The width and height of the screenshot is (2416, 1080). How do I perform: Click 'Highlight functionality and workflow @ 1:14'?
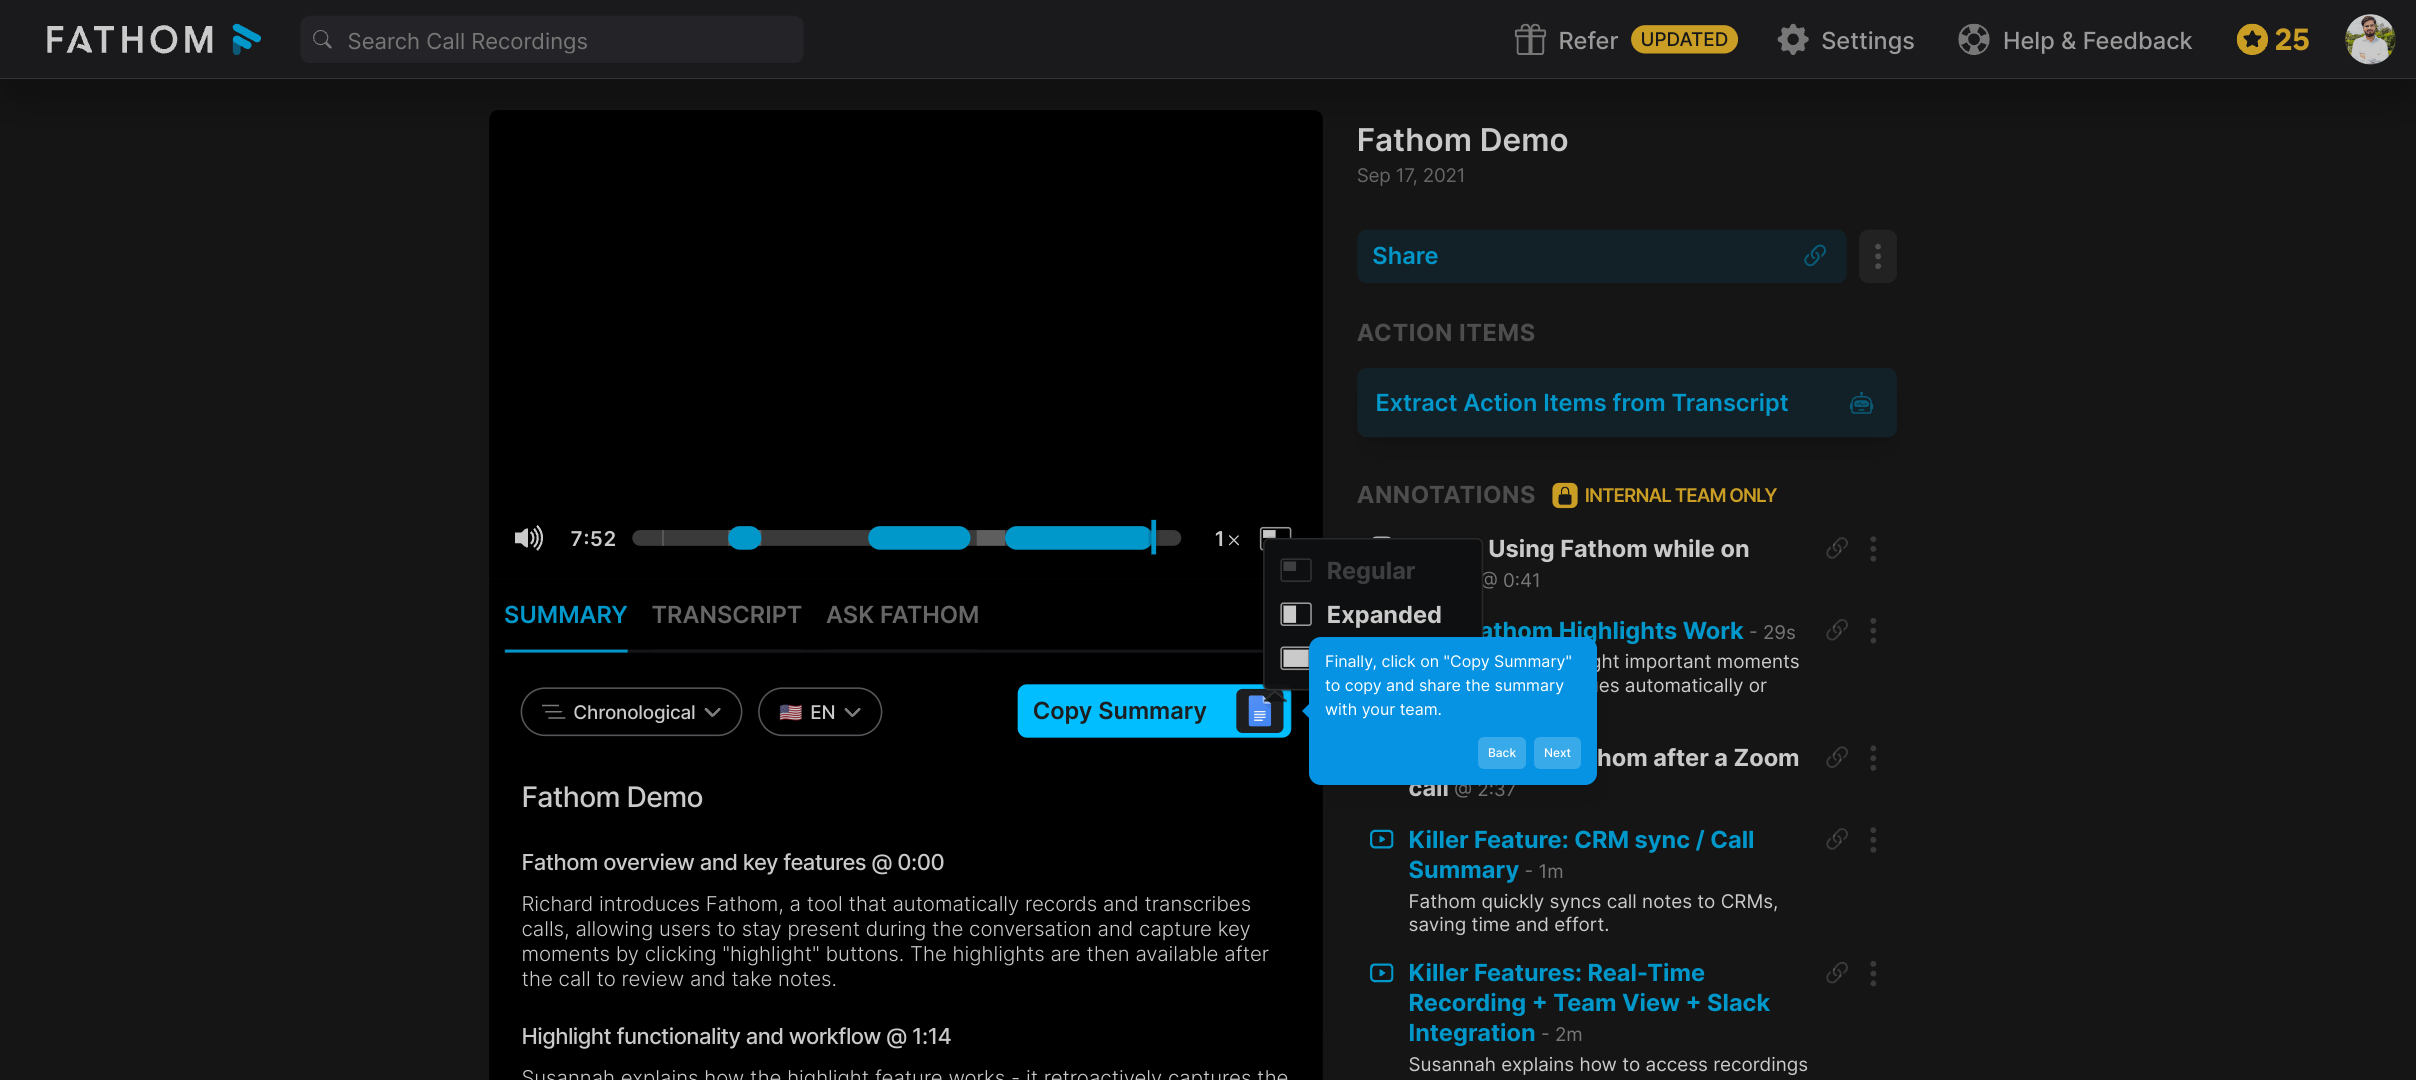736,1036
